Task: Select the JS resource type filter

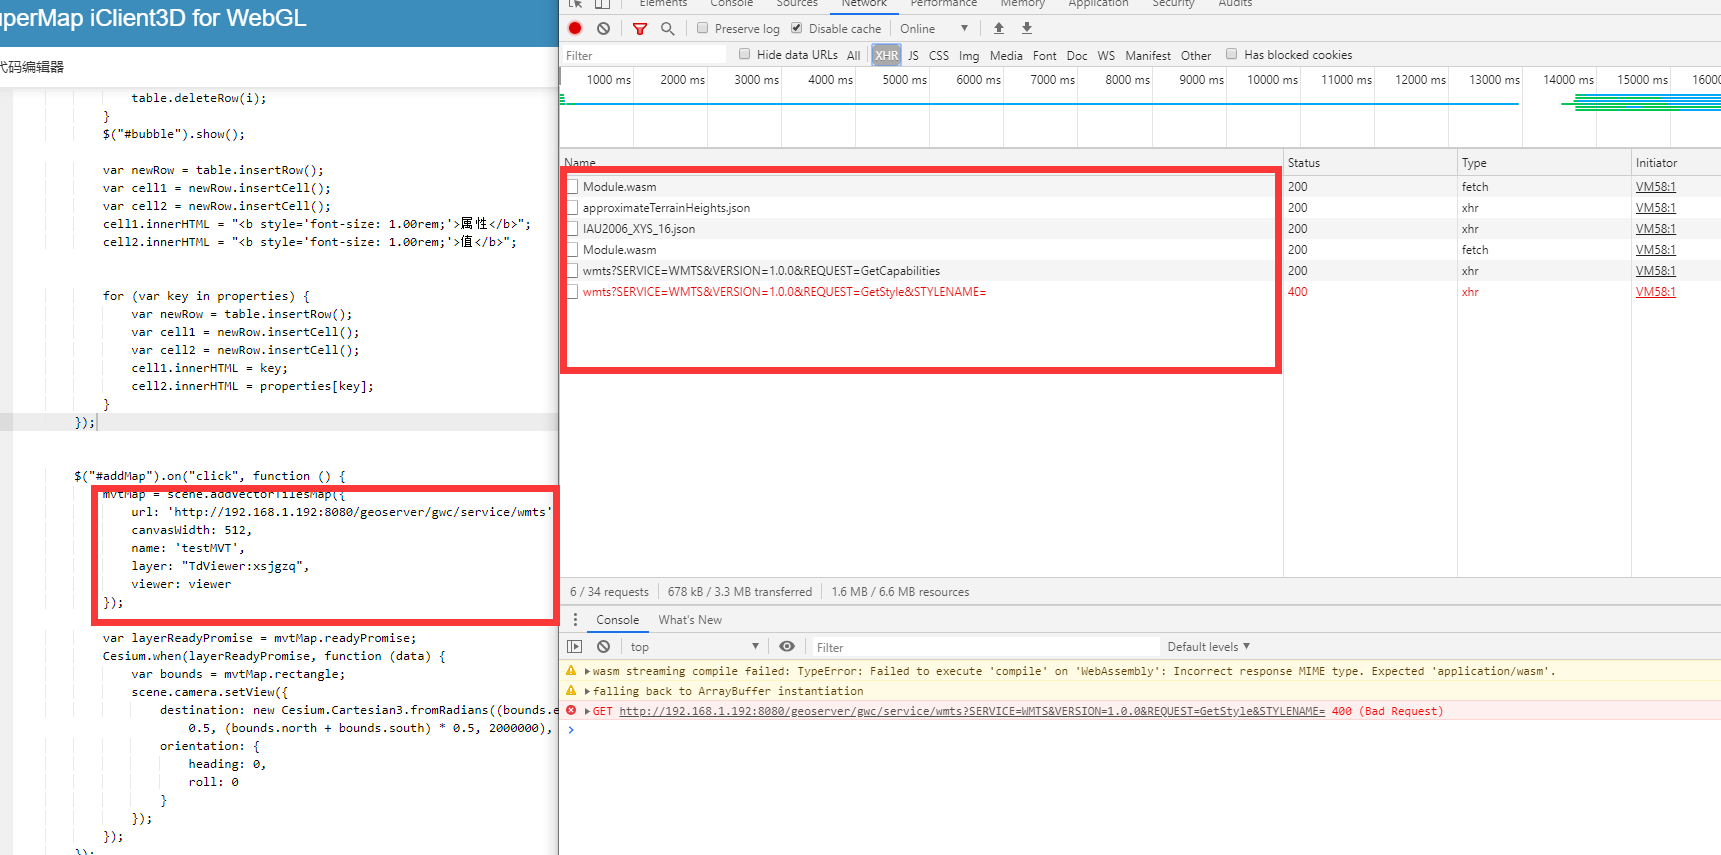Action: click(x=913, y=56)
